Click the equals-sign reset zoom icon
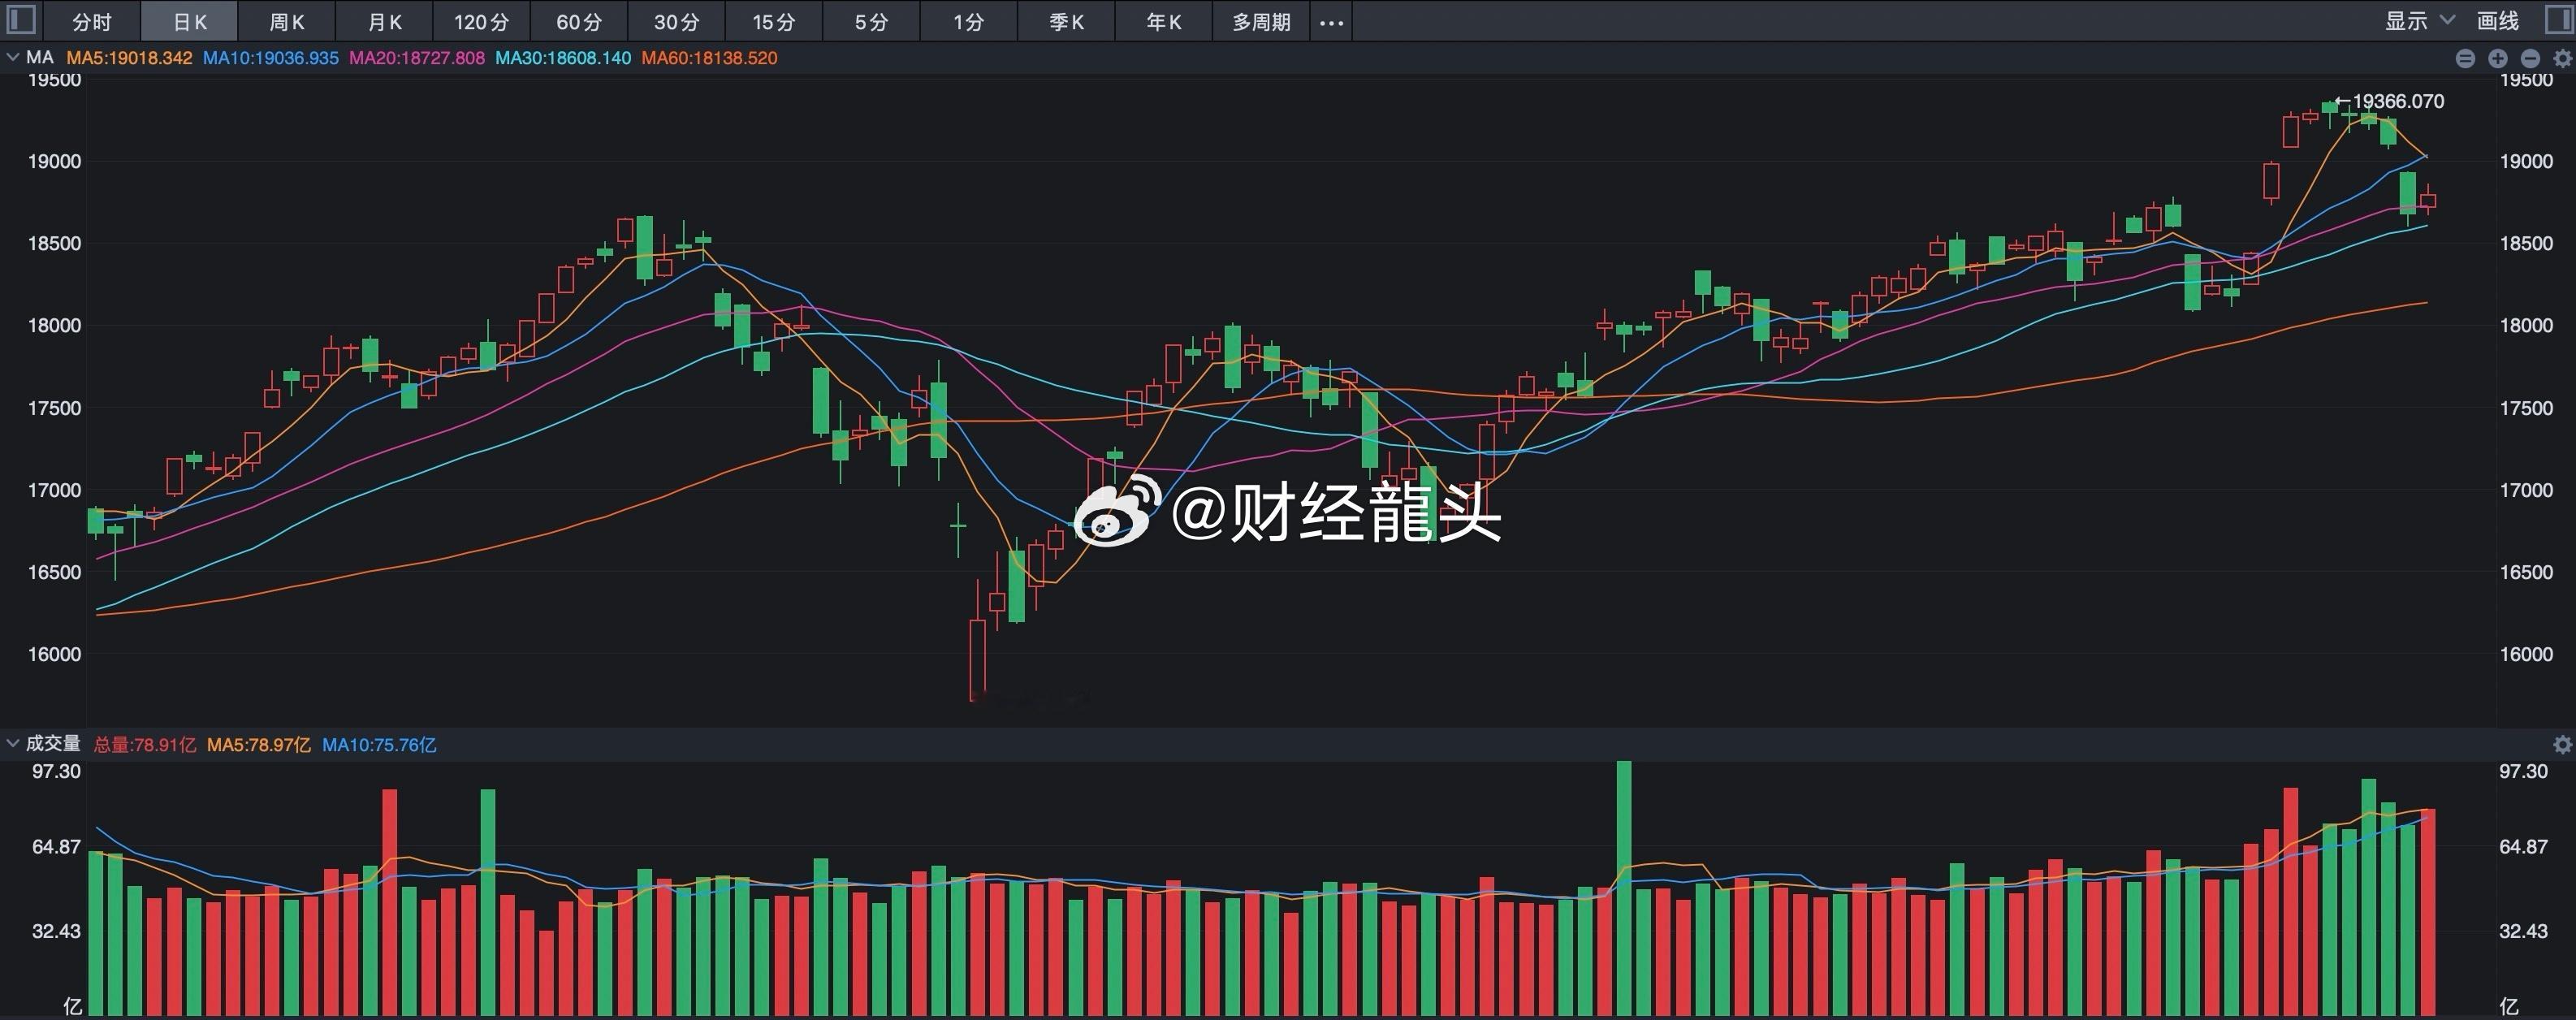This screenshot has height=1020, width=2576. (2465, 59)
